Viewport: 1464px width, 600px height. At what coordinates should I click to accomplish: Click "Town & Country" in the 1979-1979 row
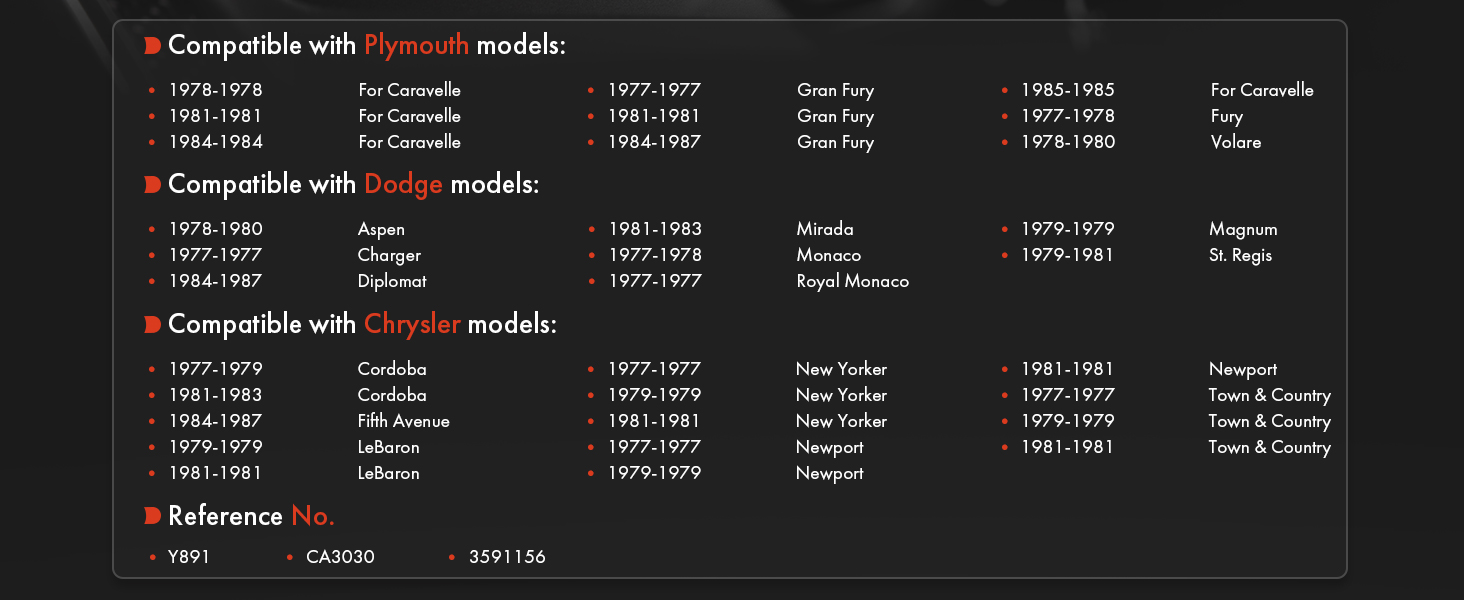point(1270,421)
